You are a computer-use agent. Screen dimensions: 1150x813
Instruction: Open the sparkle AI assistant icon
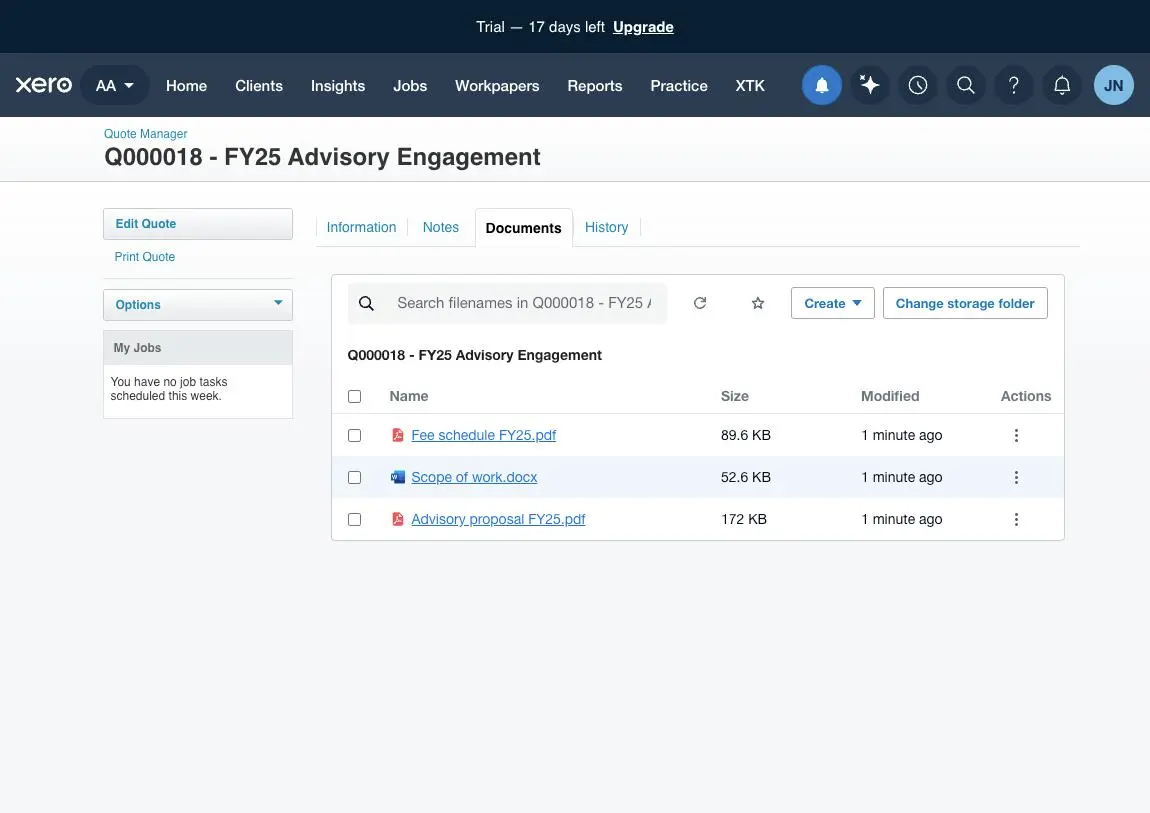(x=870, y=85)
